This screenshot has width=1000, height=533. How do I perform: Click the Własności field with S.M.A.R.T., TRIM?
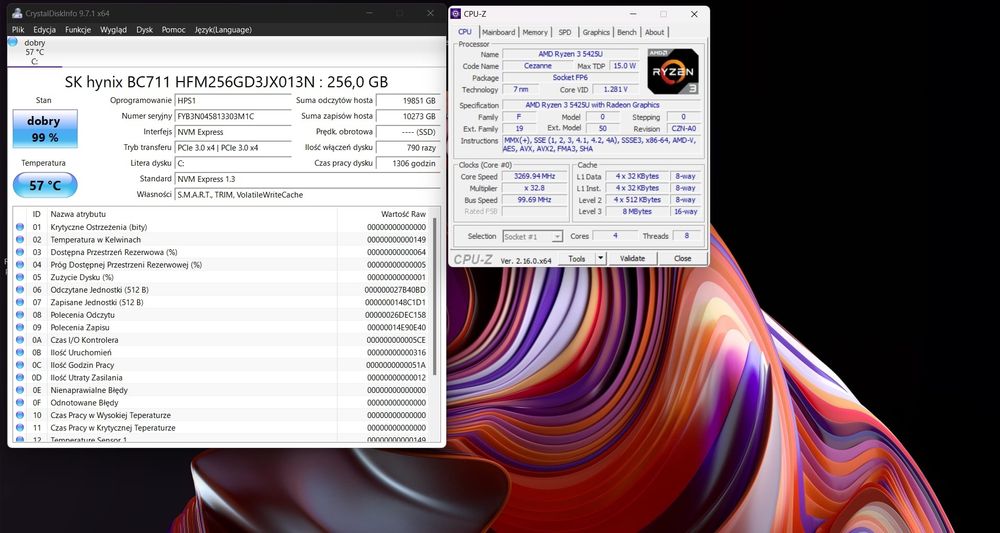[308, 195]
